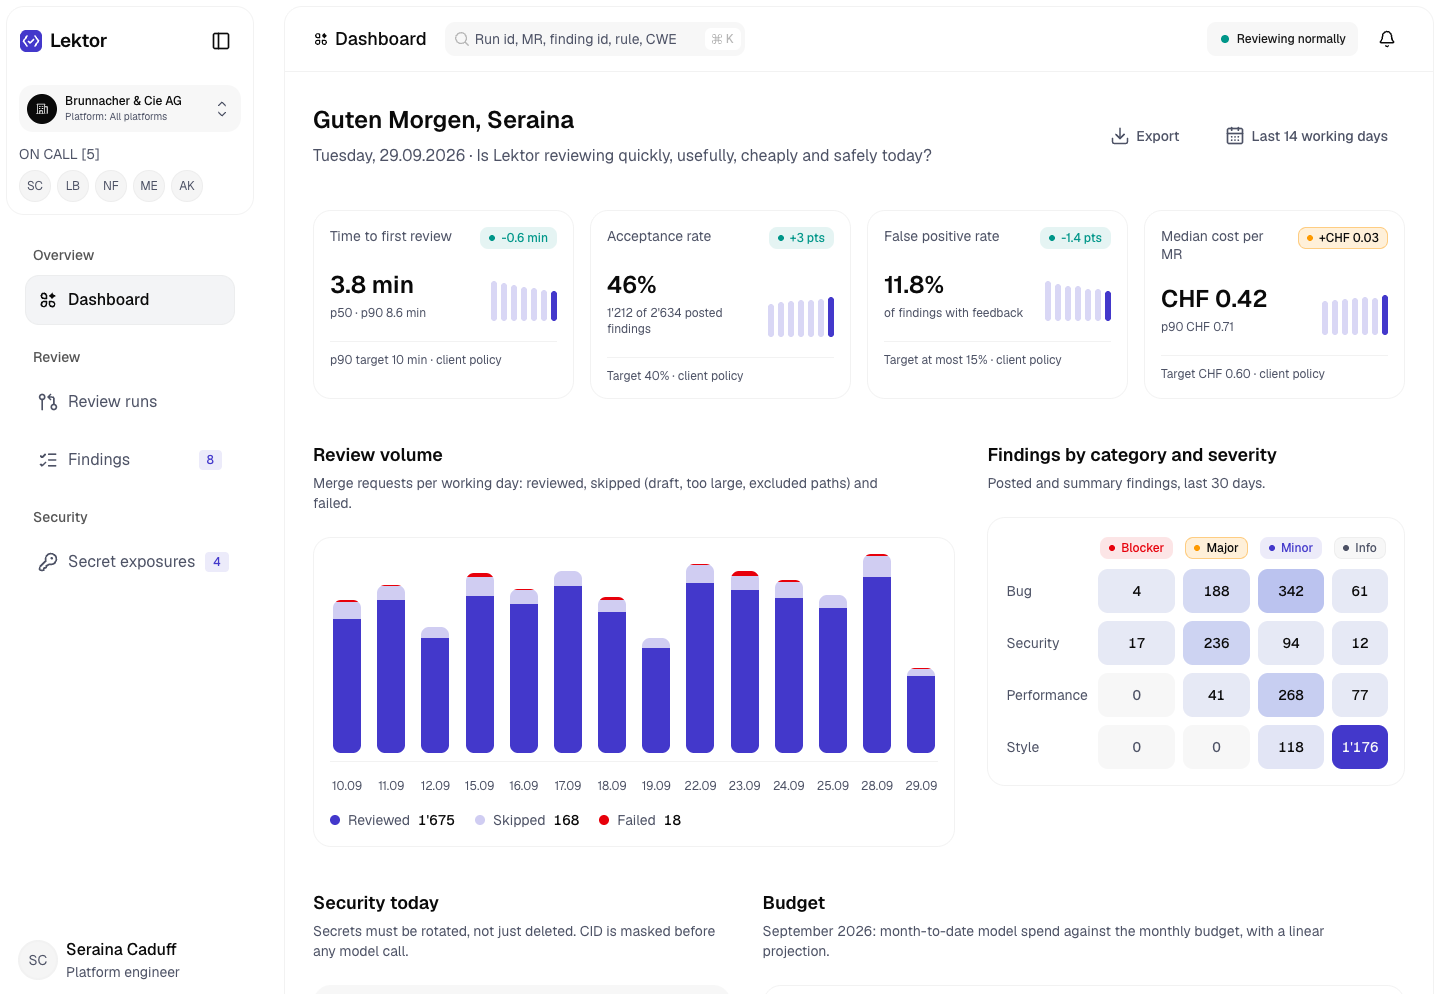Image resolution: width=1440 pixels, height=1000 pixels.
Task: Select on-call avatar SC
Action: point(35,186)
